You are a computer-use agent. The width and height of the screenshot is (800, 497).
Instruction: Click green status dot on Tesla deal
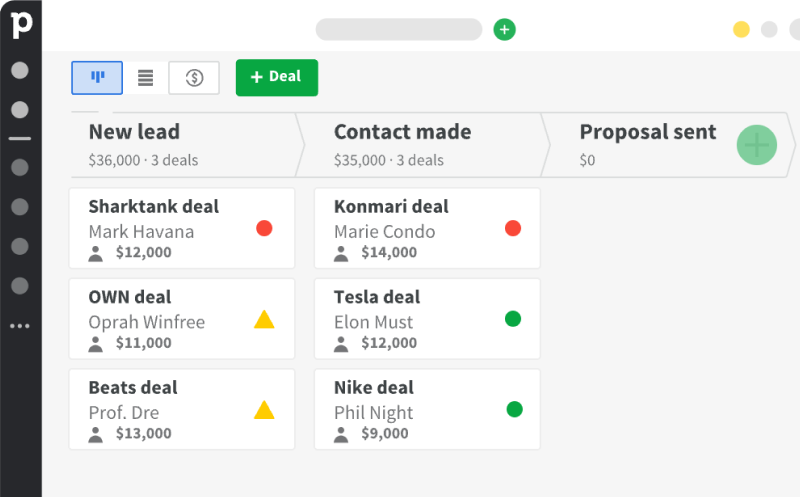tap(513, 319)
